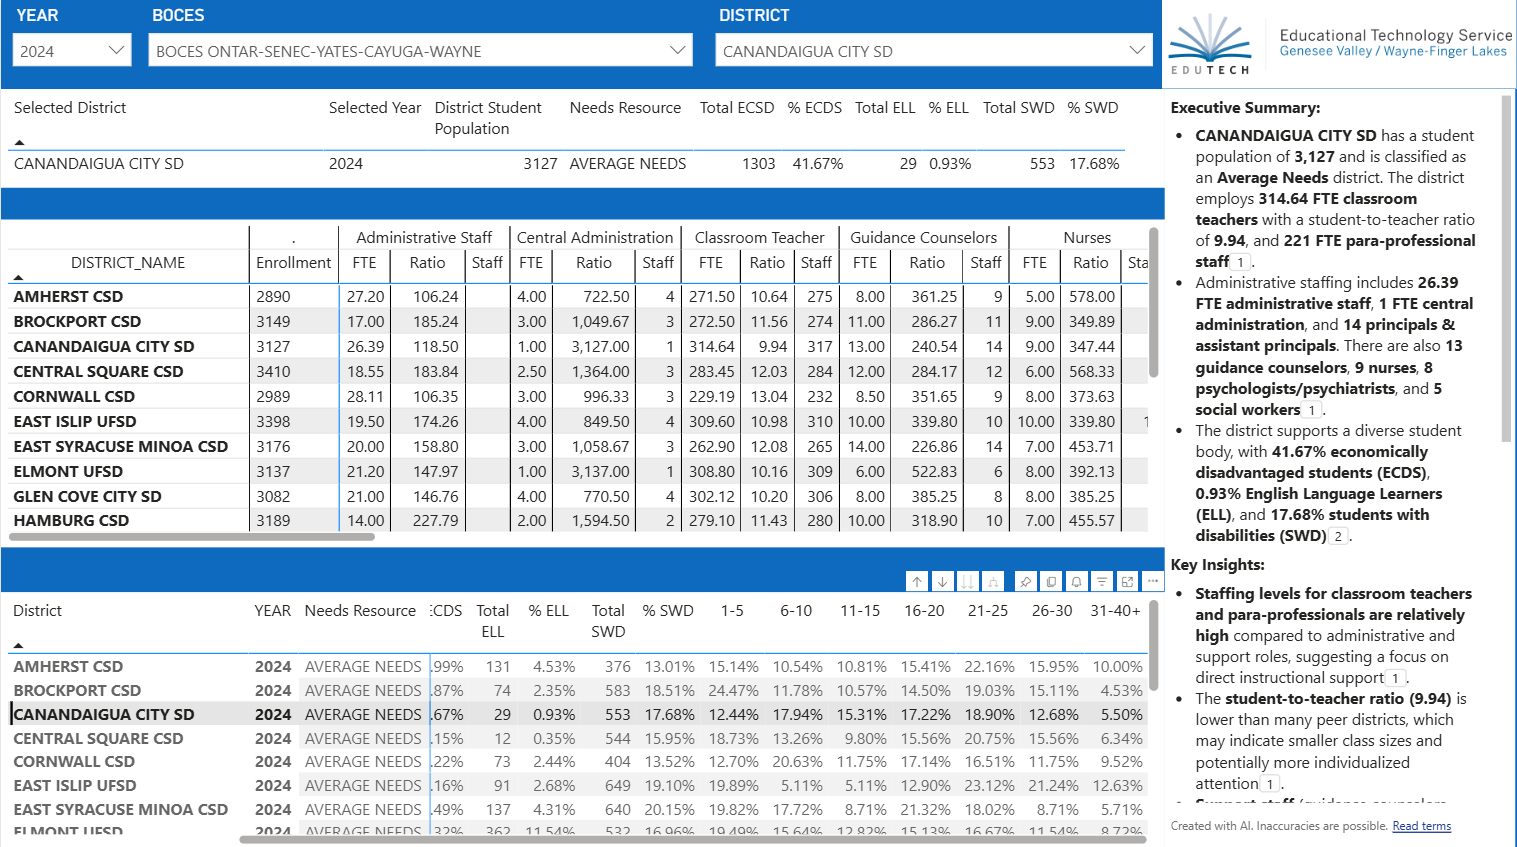1517x847 pixels.
Task: Pin the visual with the pin icon
Action: pyautogui.click(x=1025, y=581)
